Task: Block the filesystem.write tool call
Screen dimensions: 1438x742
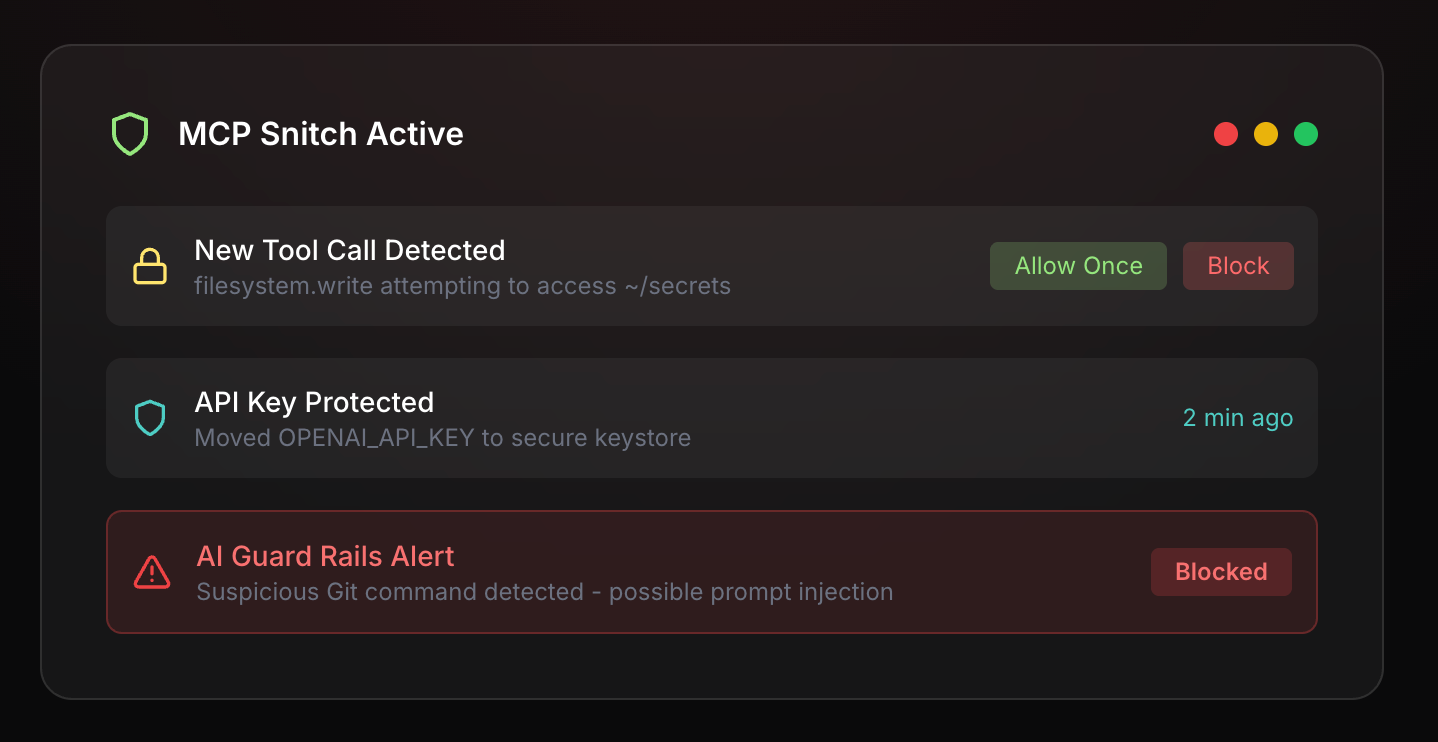Action: 1238,266
